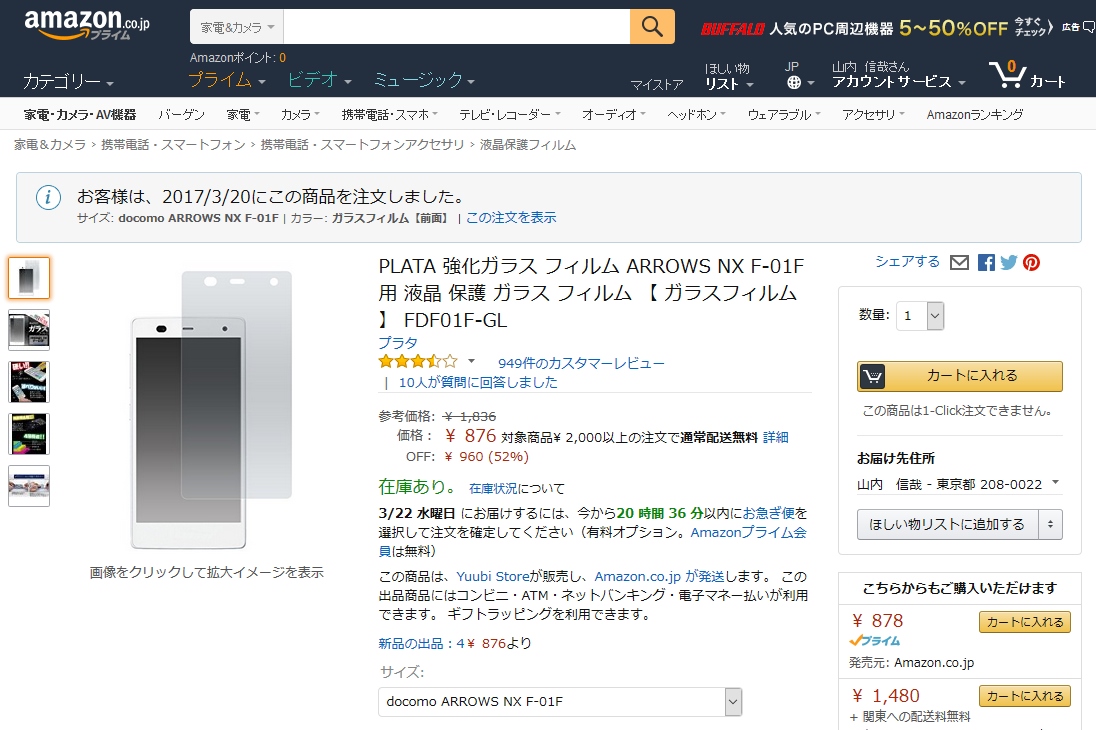1096x730 pixels.
Task: Add ¥878 Prime offer to cart
Action: point(1025,622)
